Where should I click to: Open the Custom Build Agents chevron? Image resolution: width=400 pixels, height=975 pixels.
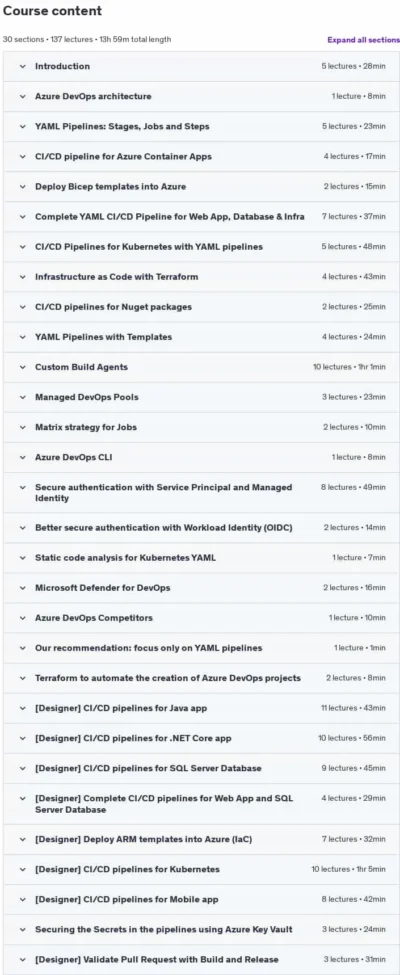[22, 367]
